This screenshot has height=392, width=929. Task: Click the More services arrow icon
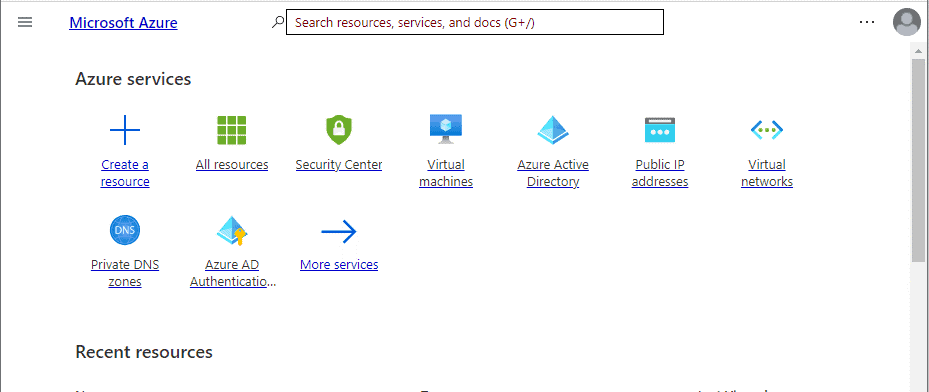[339, 232]
